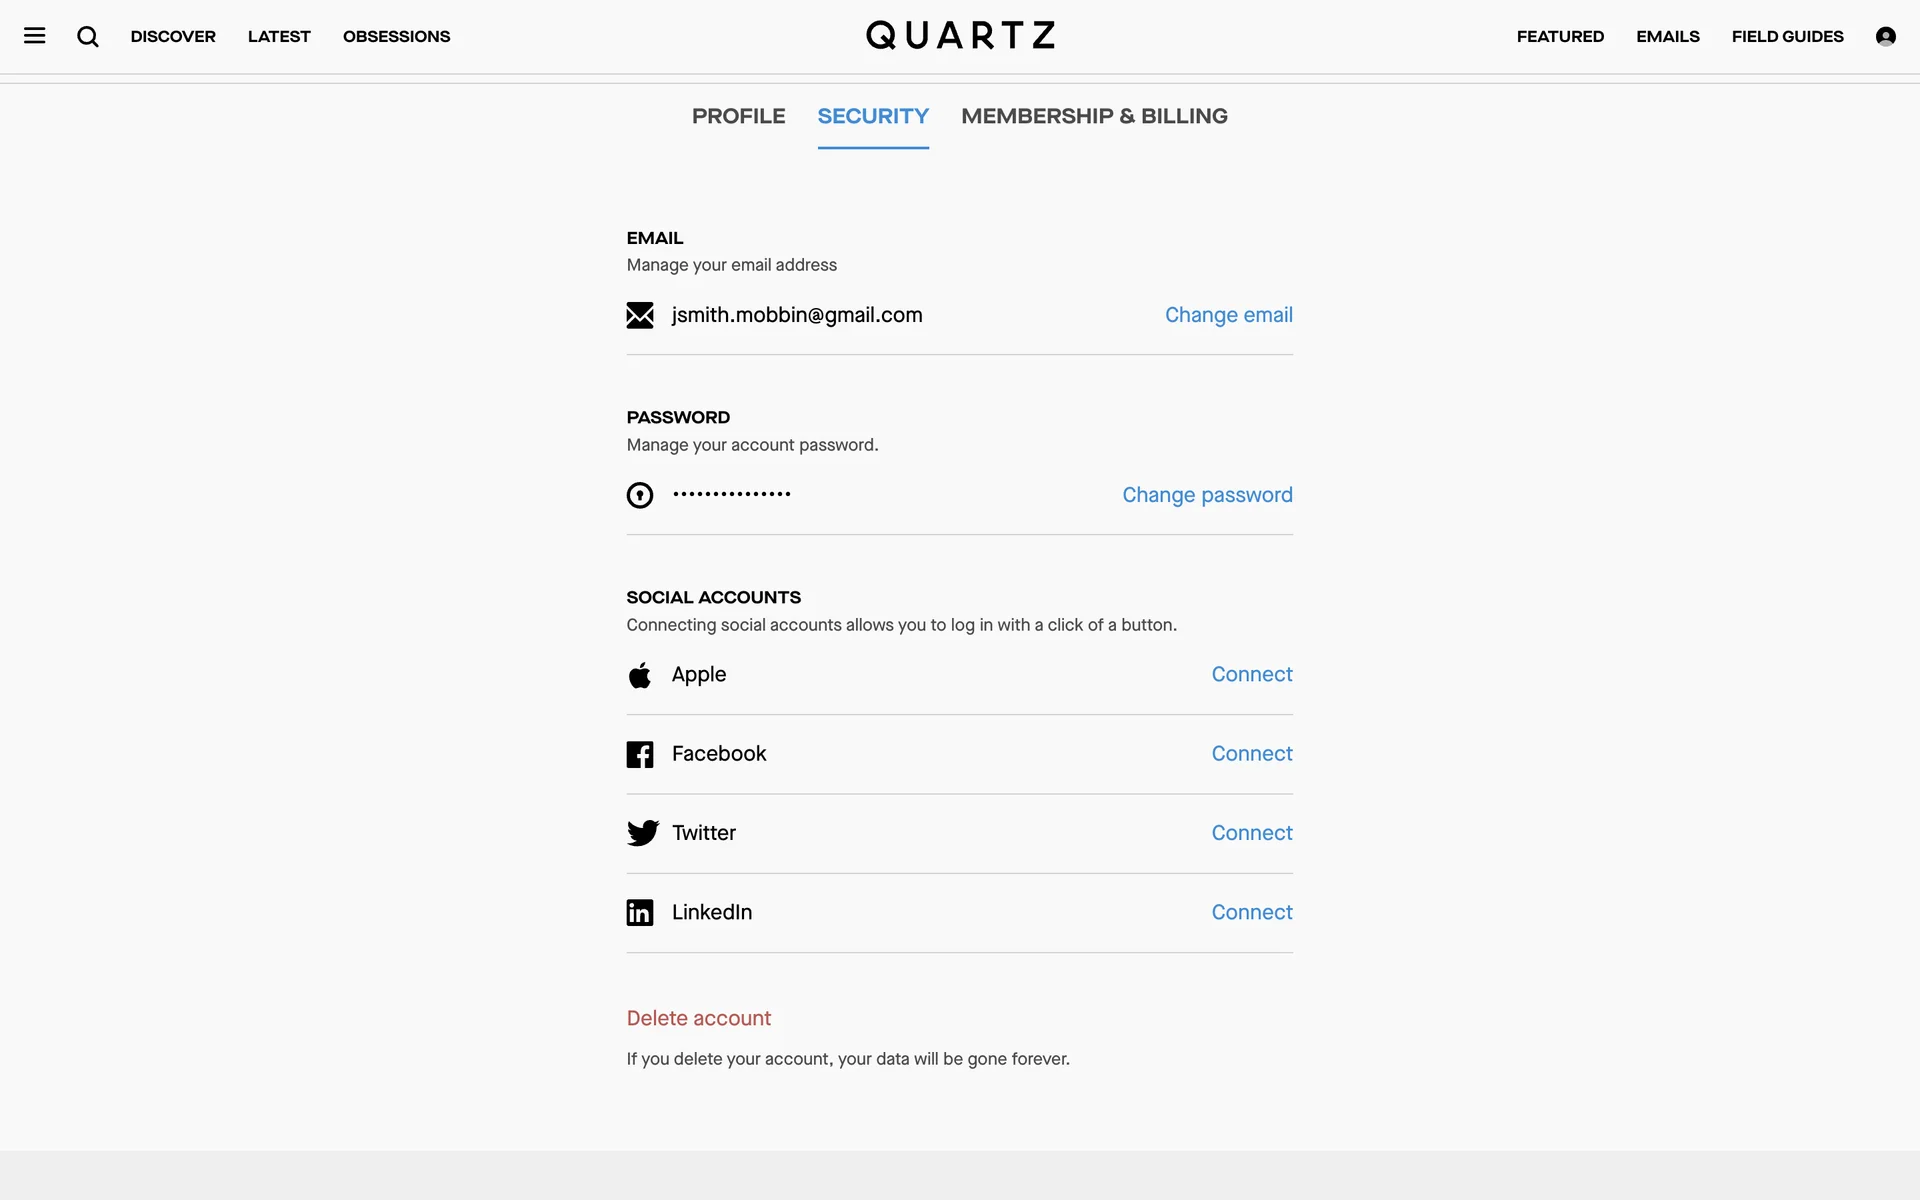Click the envelope icon beside the email
Viewport: 1920px width, 1200px height.
click(x=640, y=316)
